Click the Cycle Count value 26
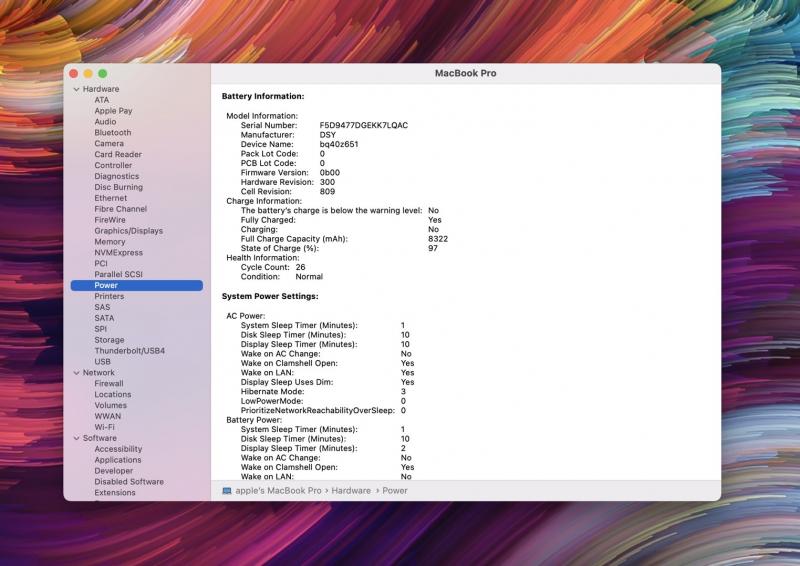The width and height of the screenshot is (800, 566). pyautogui.click(x=301, y=267)
